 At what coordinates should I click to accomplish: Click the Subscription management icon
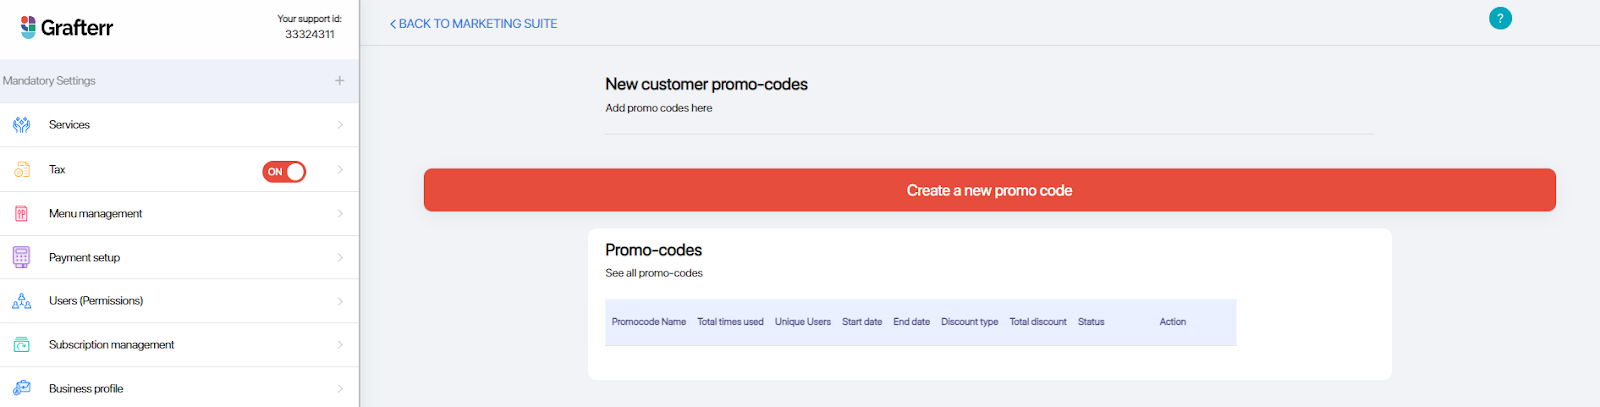[21, 345]
